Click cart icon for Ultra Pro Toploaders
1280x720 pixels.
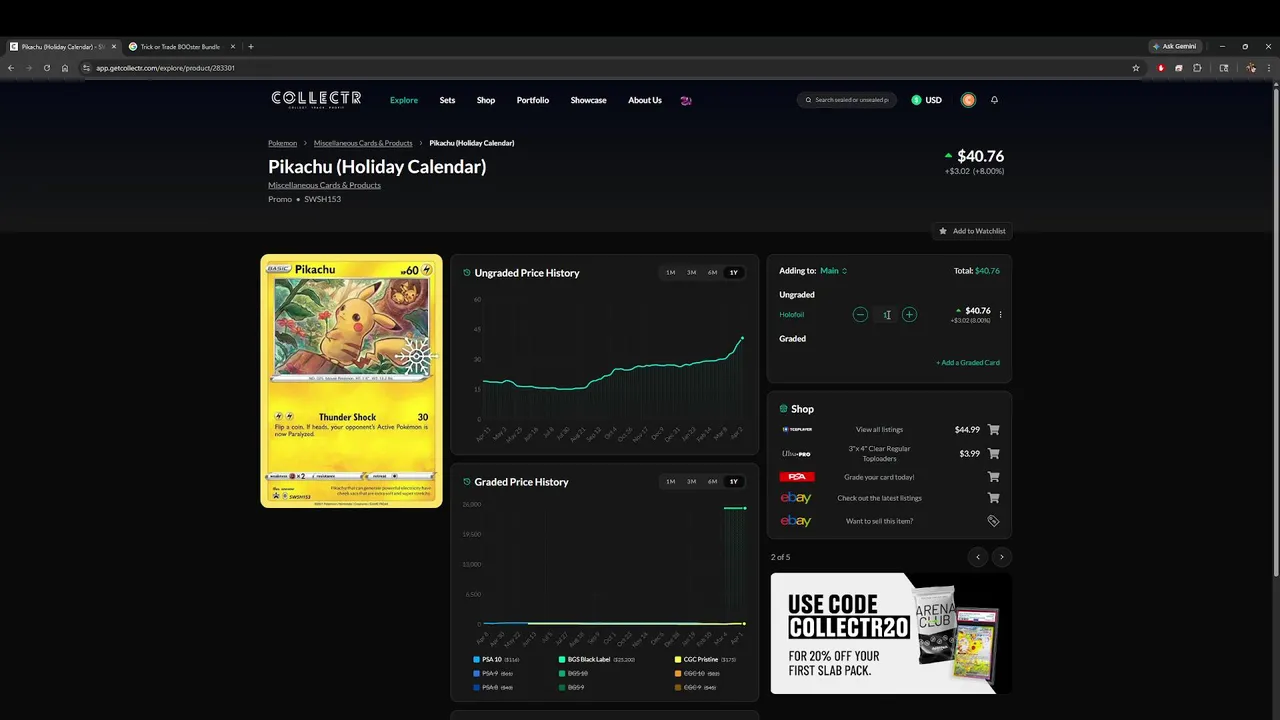(993, 453)
